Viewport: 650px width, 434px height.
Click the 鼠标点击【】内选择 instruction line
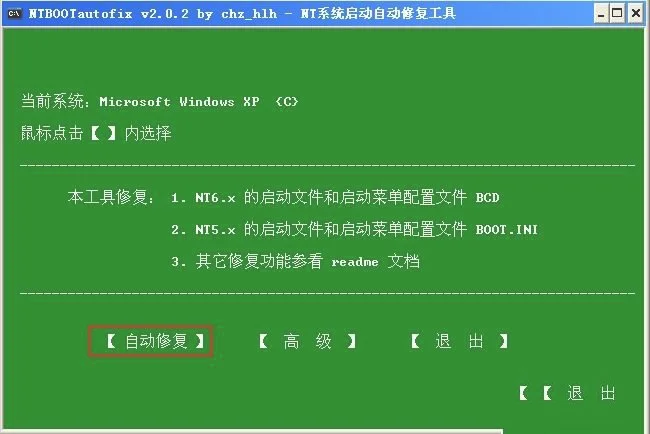pos(96,133)
